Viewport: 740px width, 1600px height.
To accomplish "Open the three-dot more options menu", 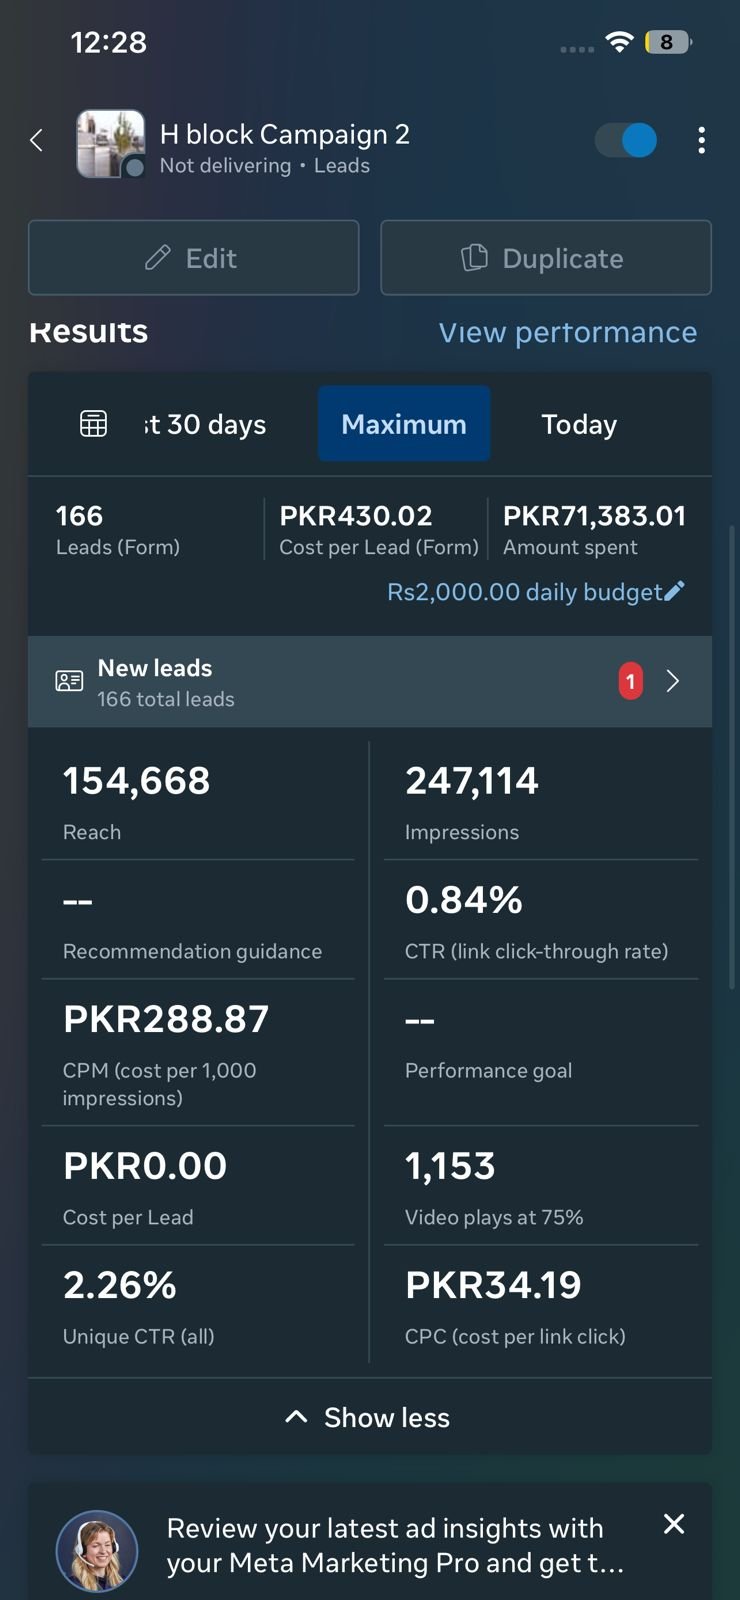I will 701,141.
